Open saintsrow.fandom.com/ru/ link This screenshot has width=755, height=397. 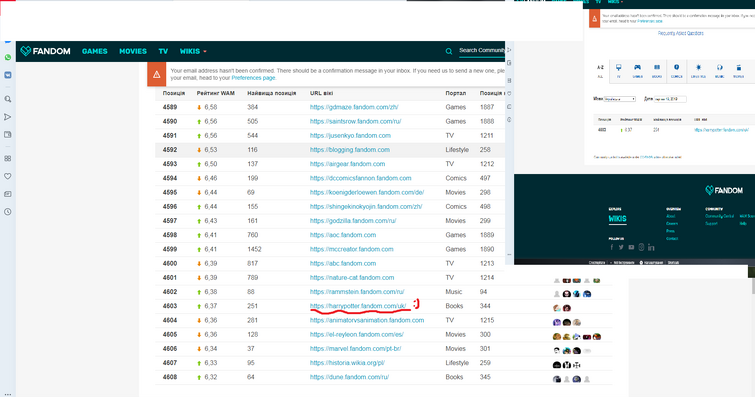coord(355,121)
